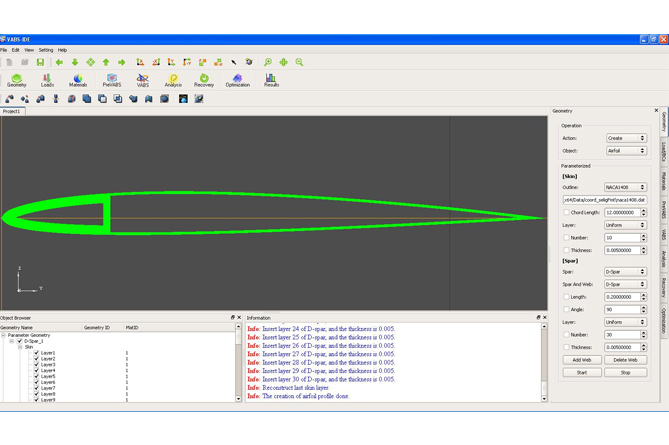Open the Recovery module
This screenshot has height=445, width=669.
(204, 80)
